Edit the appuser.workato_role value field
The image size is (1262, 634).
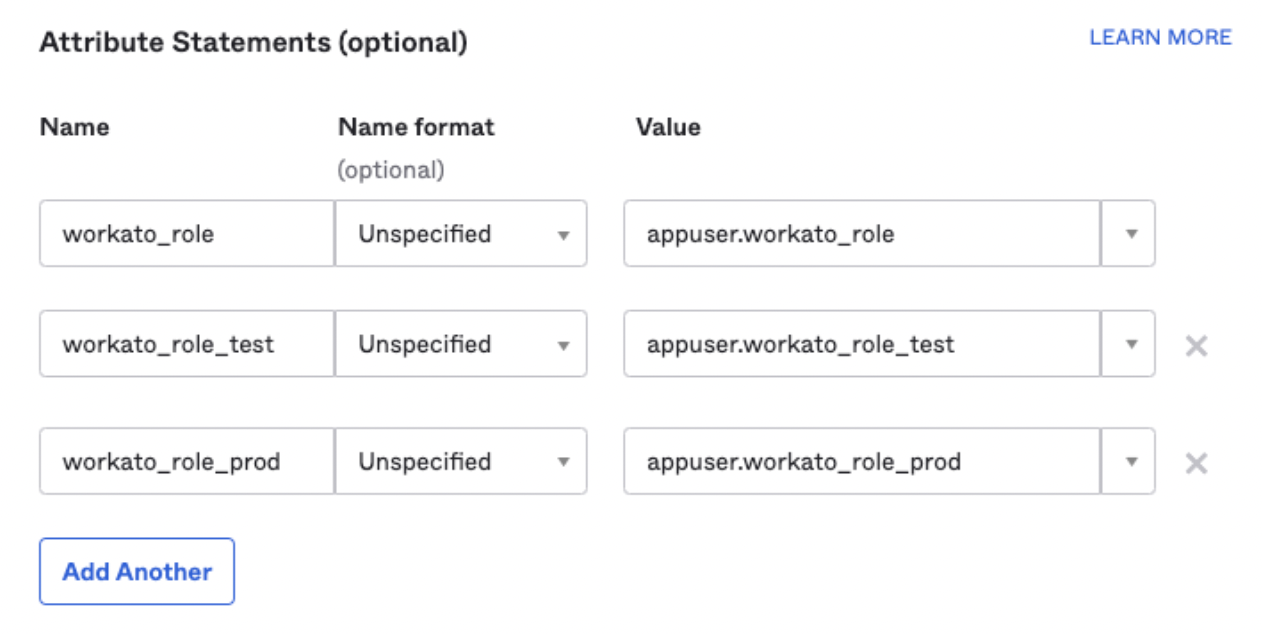coord(861,234)
